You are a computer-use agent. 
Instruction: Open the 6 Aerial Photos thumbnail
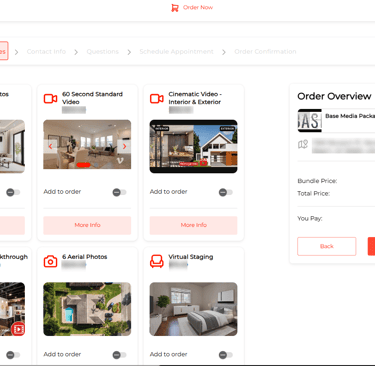point(87,309)
